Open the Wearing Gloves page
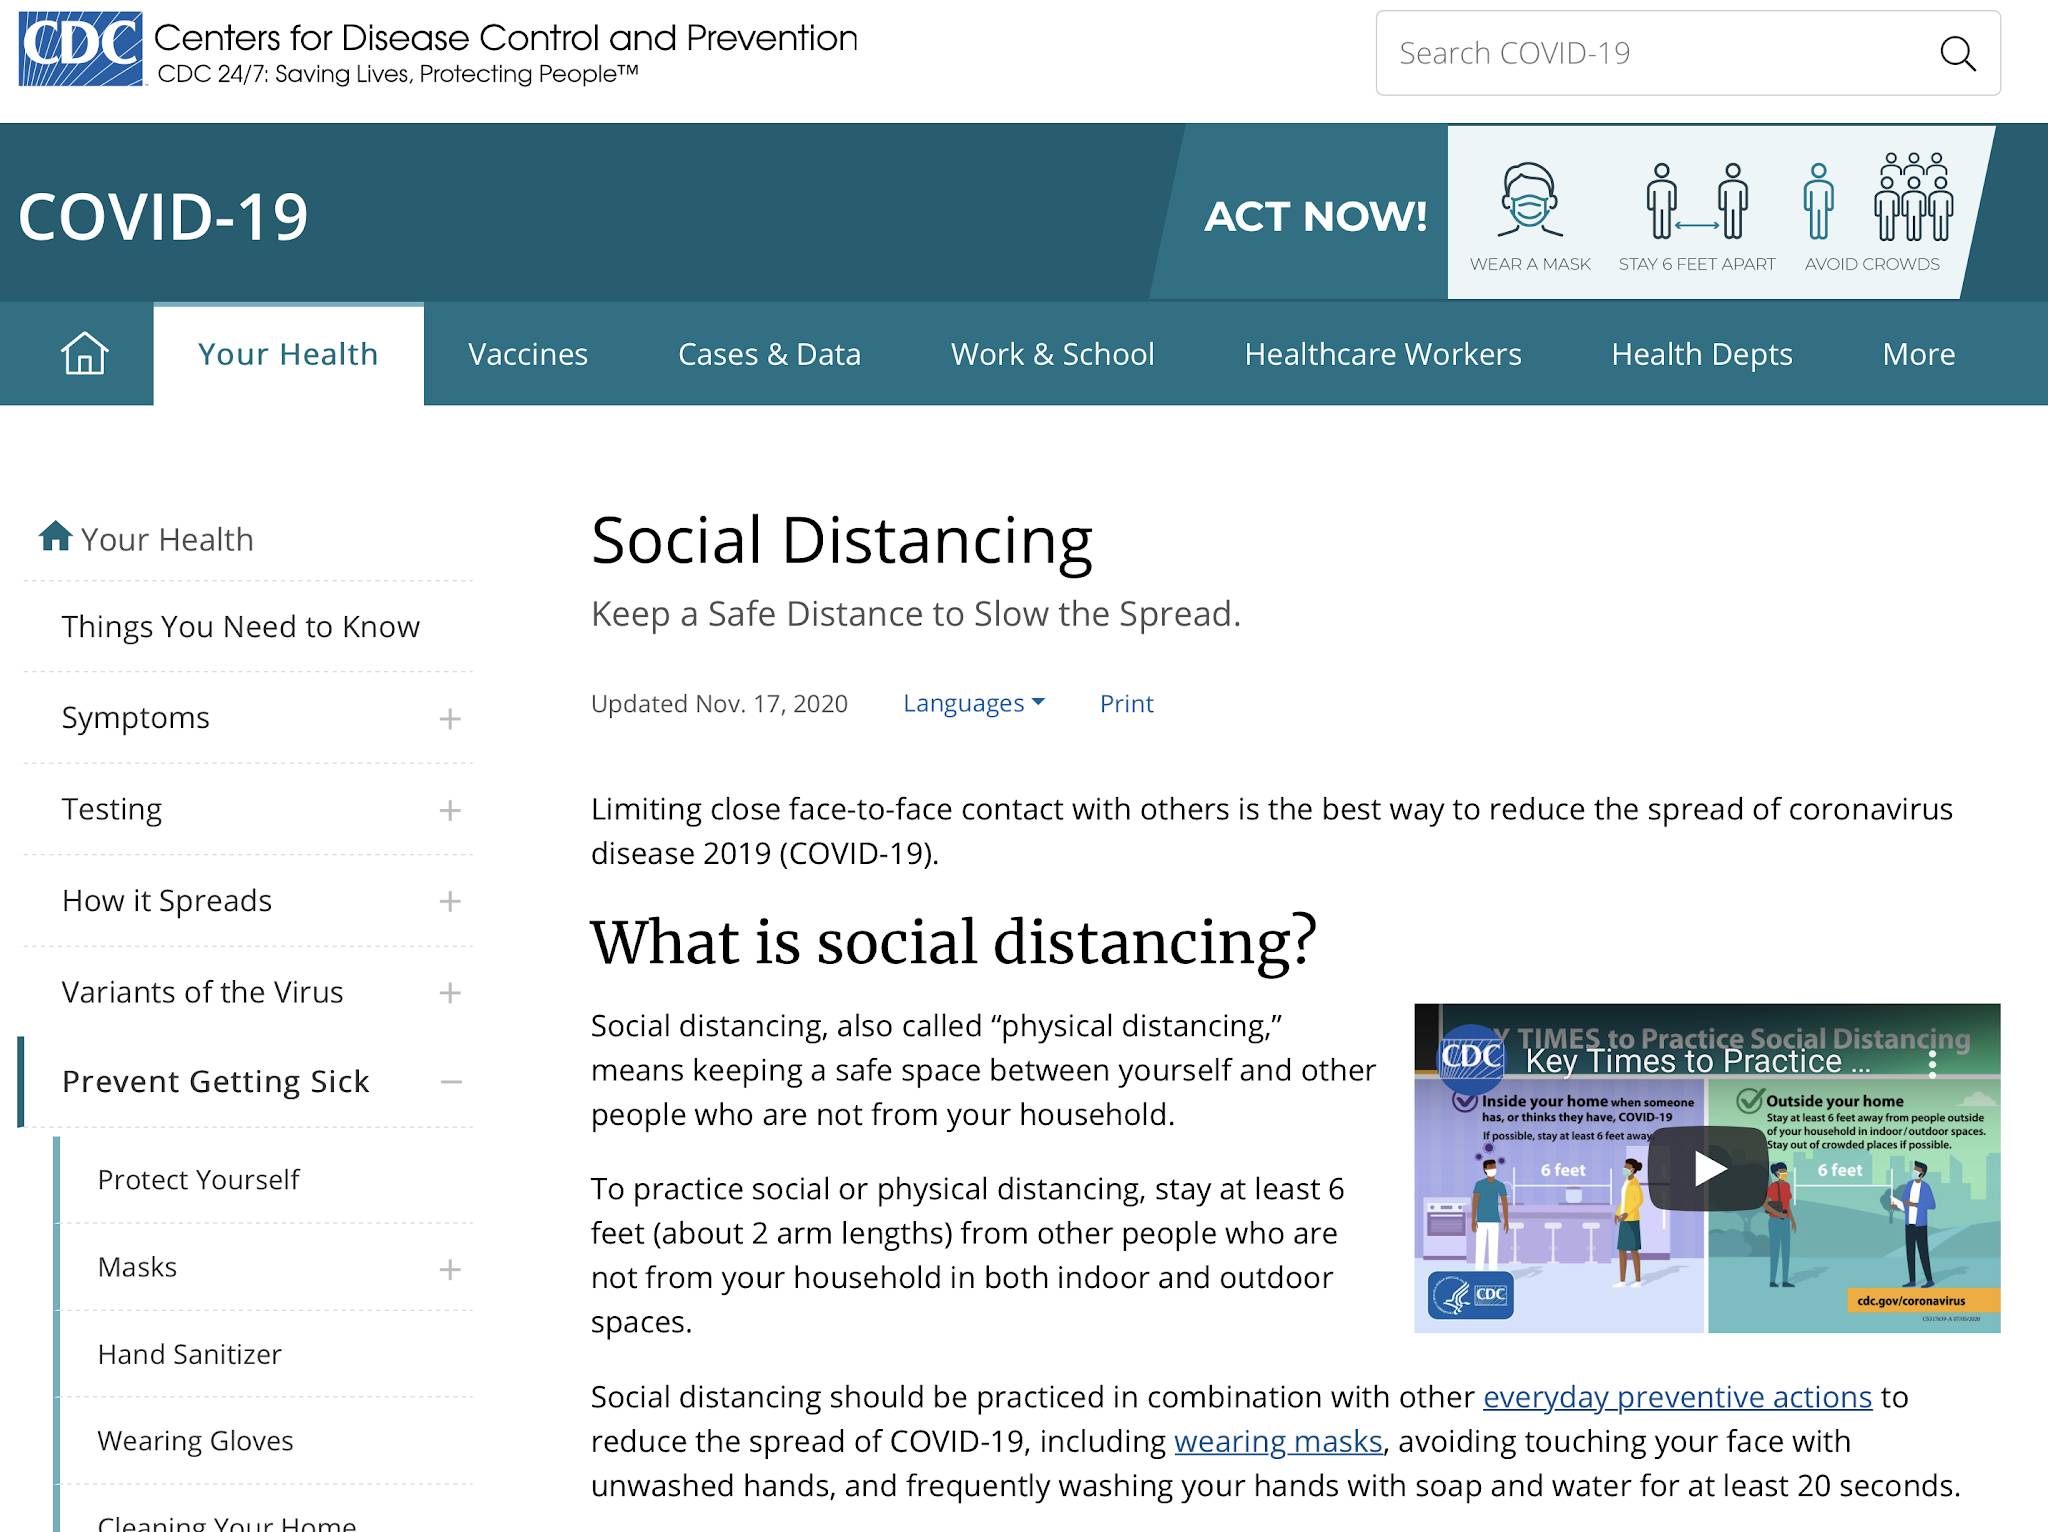2048x1532 pixels. point(195,1441)
